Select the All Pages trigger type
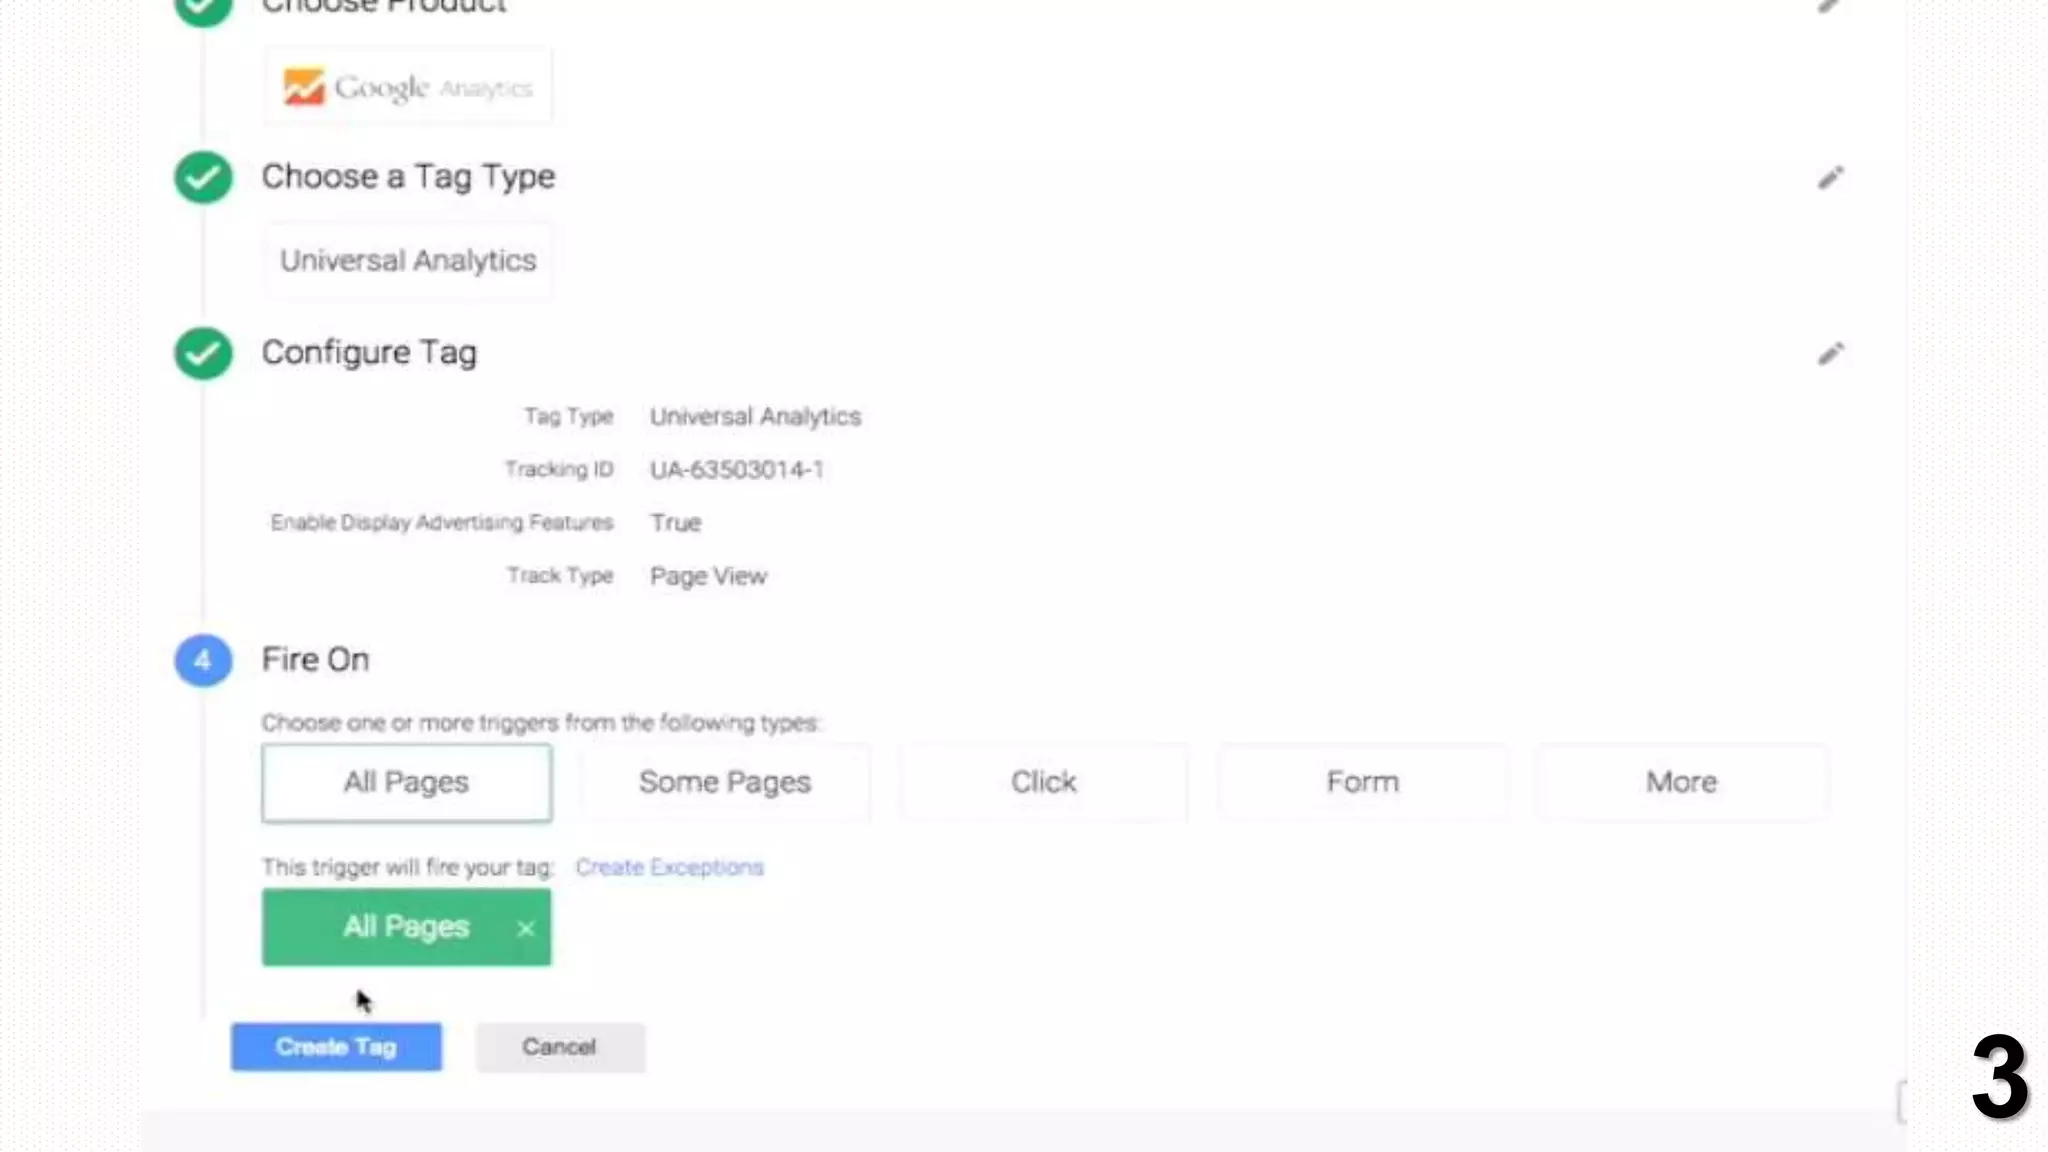This screenshot has height=1152, width=2048. point(406,782)
